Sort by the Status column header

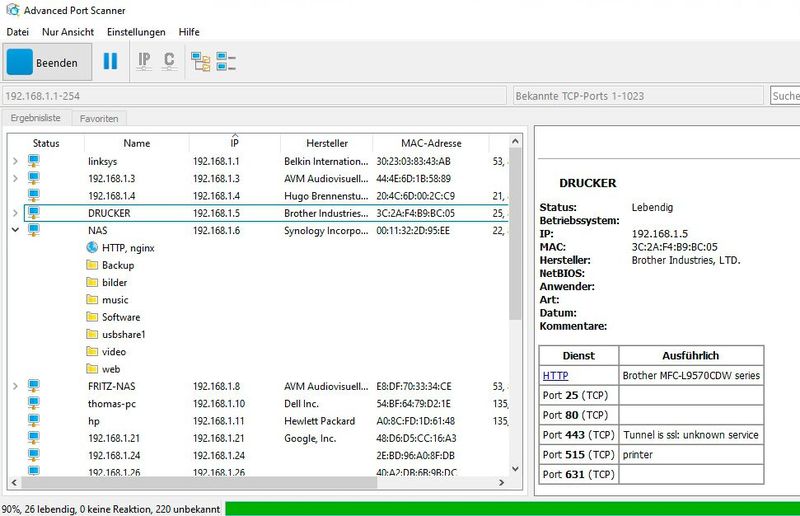pos(46,143)
